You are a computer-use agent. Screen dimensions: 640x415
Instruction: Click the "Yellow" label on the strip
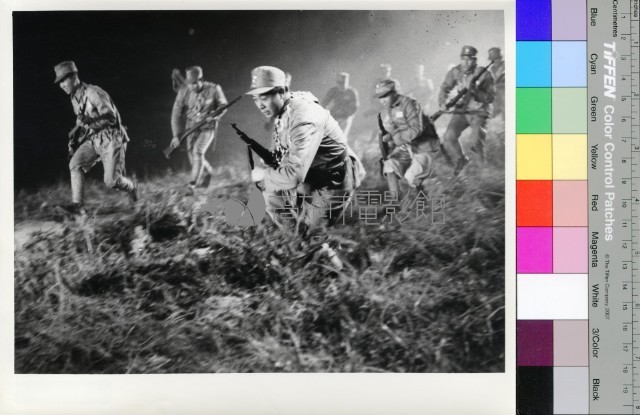[x=595, y=156]
